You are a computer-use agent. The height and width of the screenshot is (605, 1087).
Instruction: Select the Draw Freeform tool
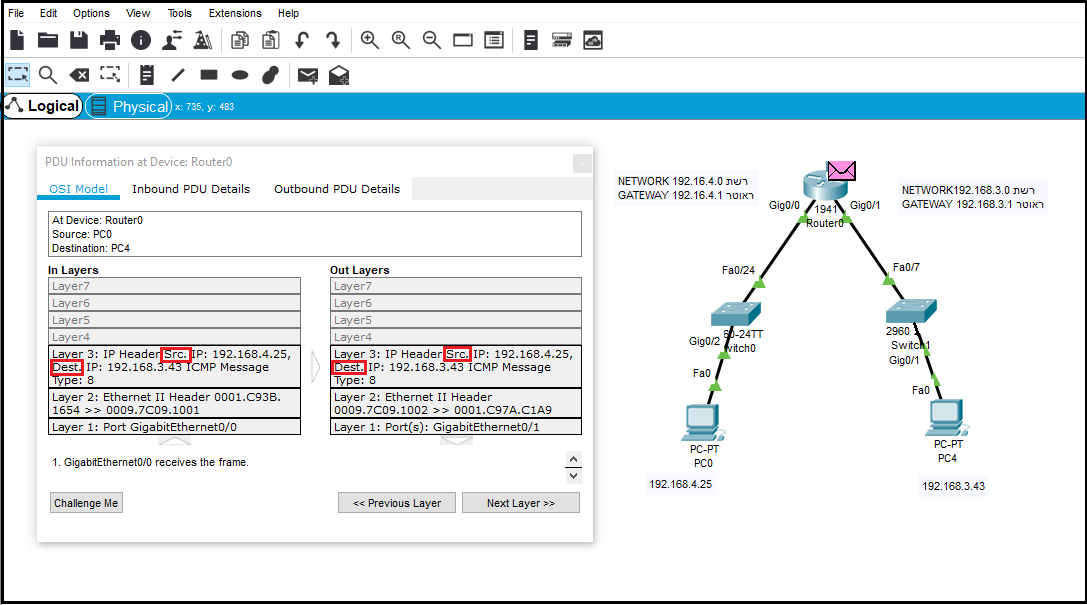click(x=270, y=75)
